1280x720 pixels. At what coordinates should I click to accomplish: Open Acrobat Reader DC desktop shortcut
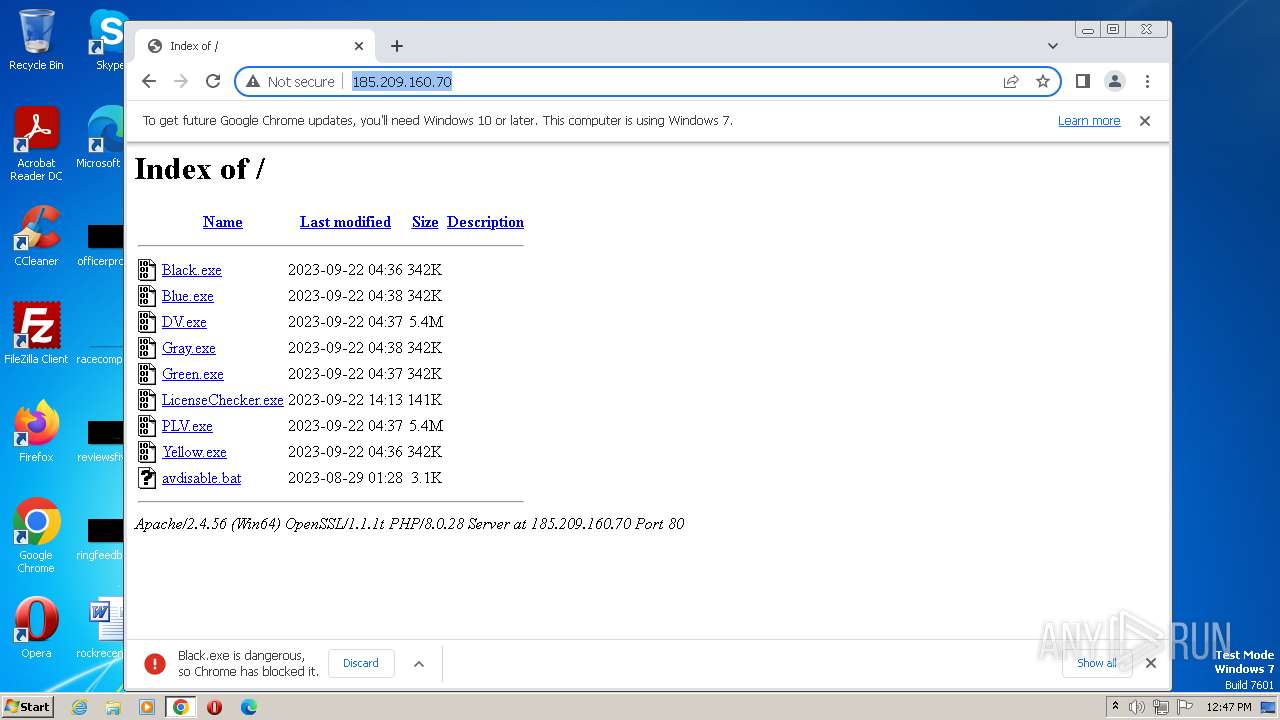coord(36,145)
